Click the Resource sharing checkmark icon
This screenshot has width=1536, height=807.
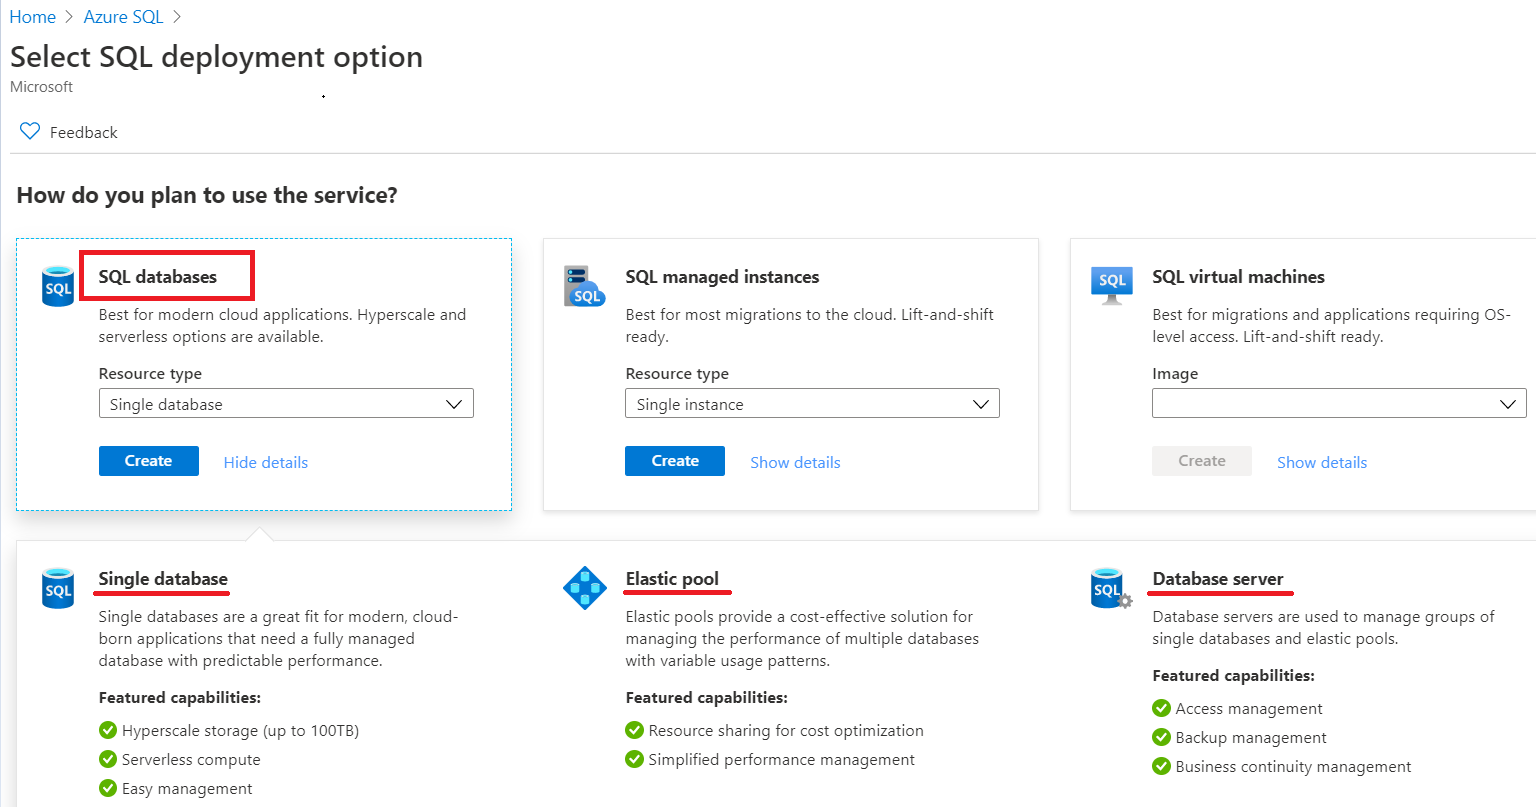pyautogui.click(x=634, y=730)
